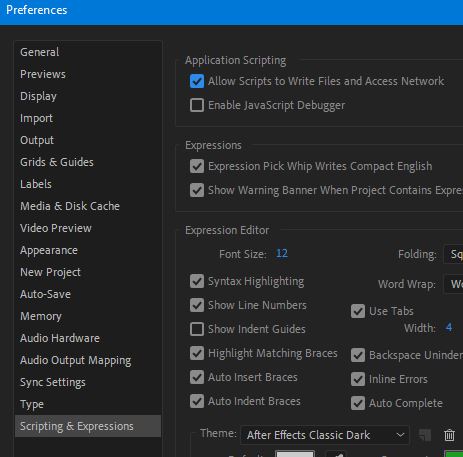Click the eyedropper beside the default swatch

tap(337, 454)
